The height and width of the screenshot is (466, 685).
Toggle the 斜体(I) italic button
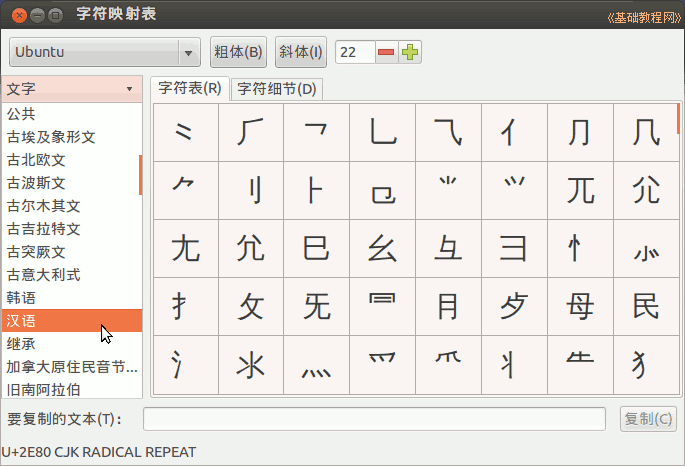click(x=300, y=52)
